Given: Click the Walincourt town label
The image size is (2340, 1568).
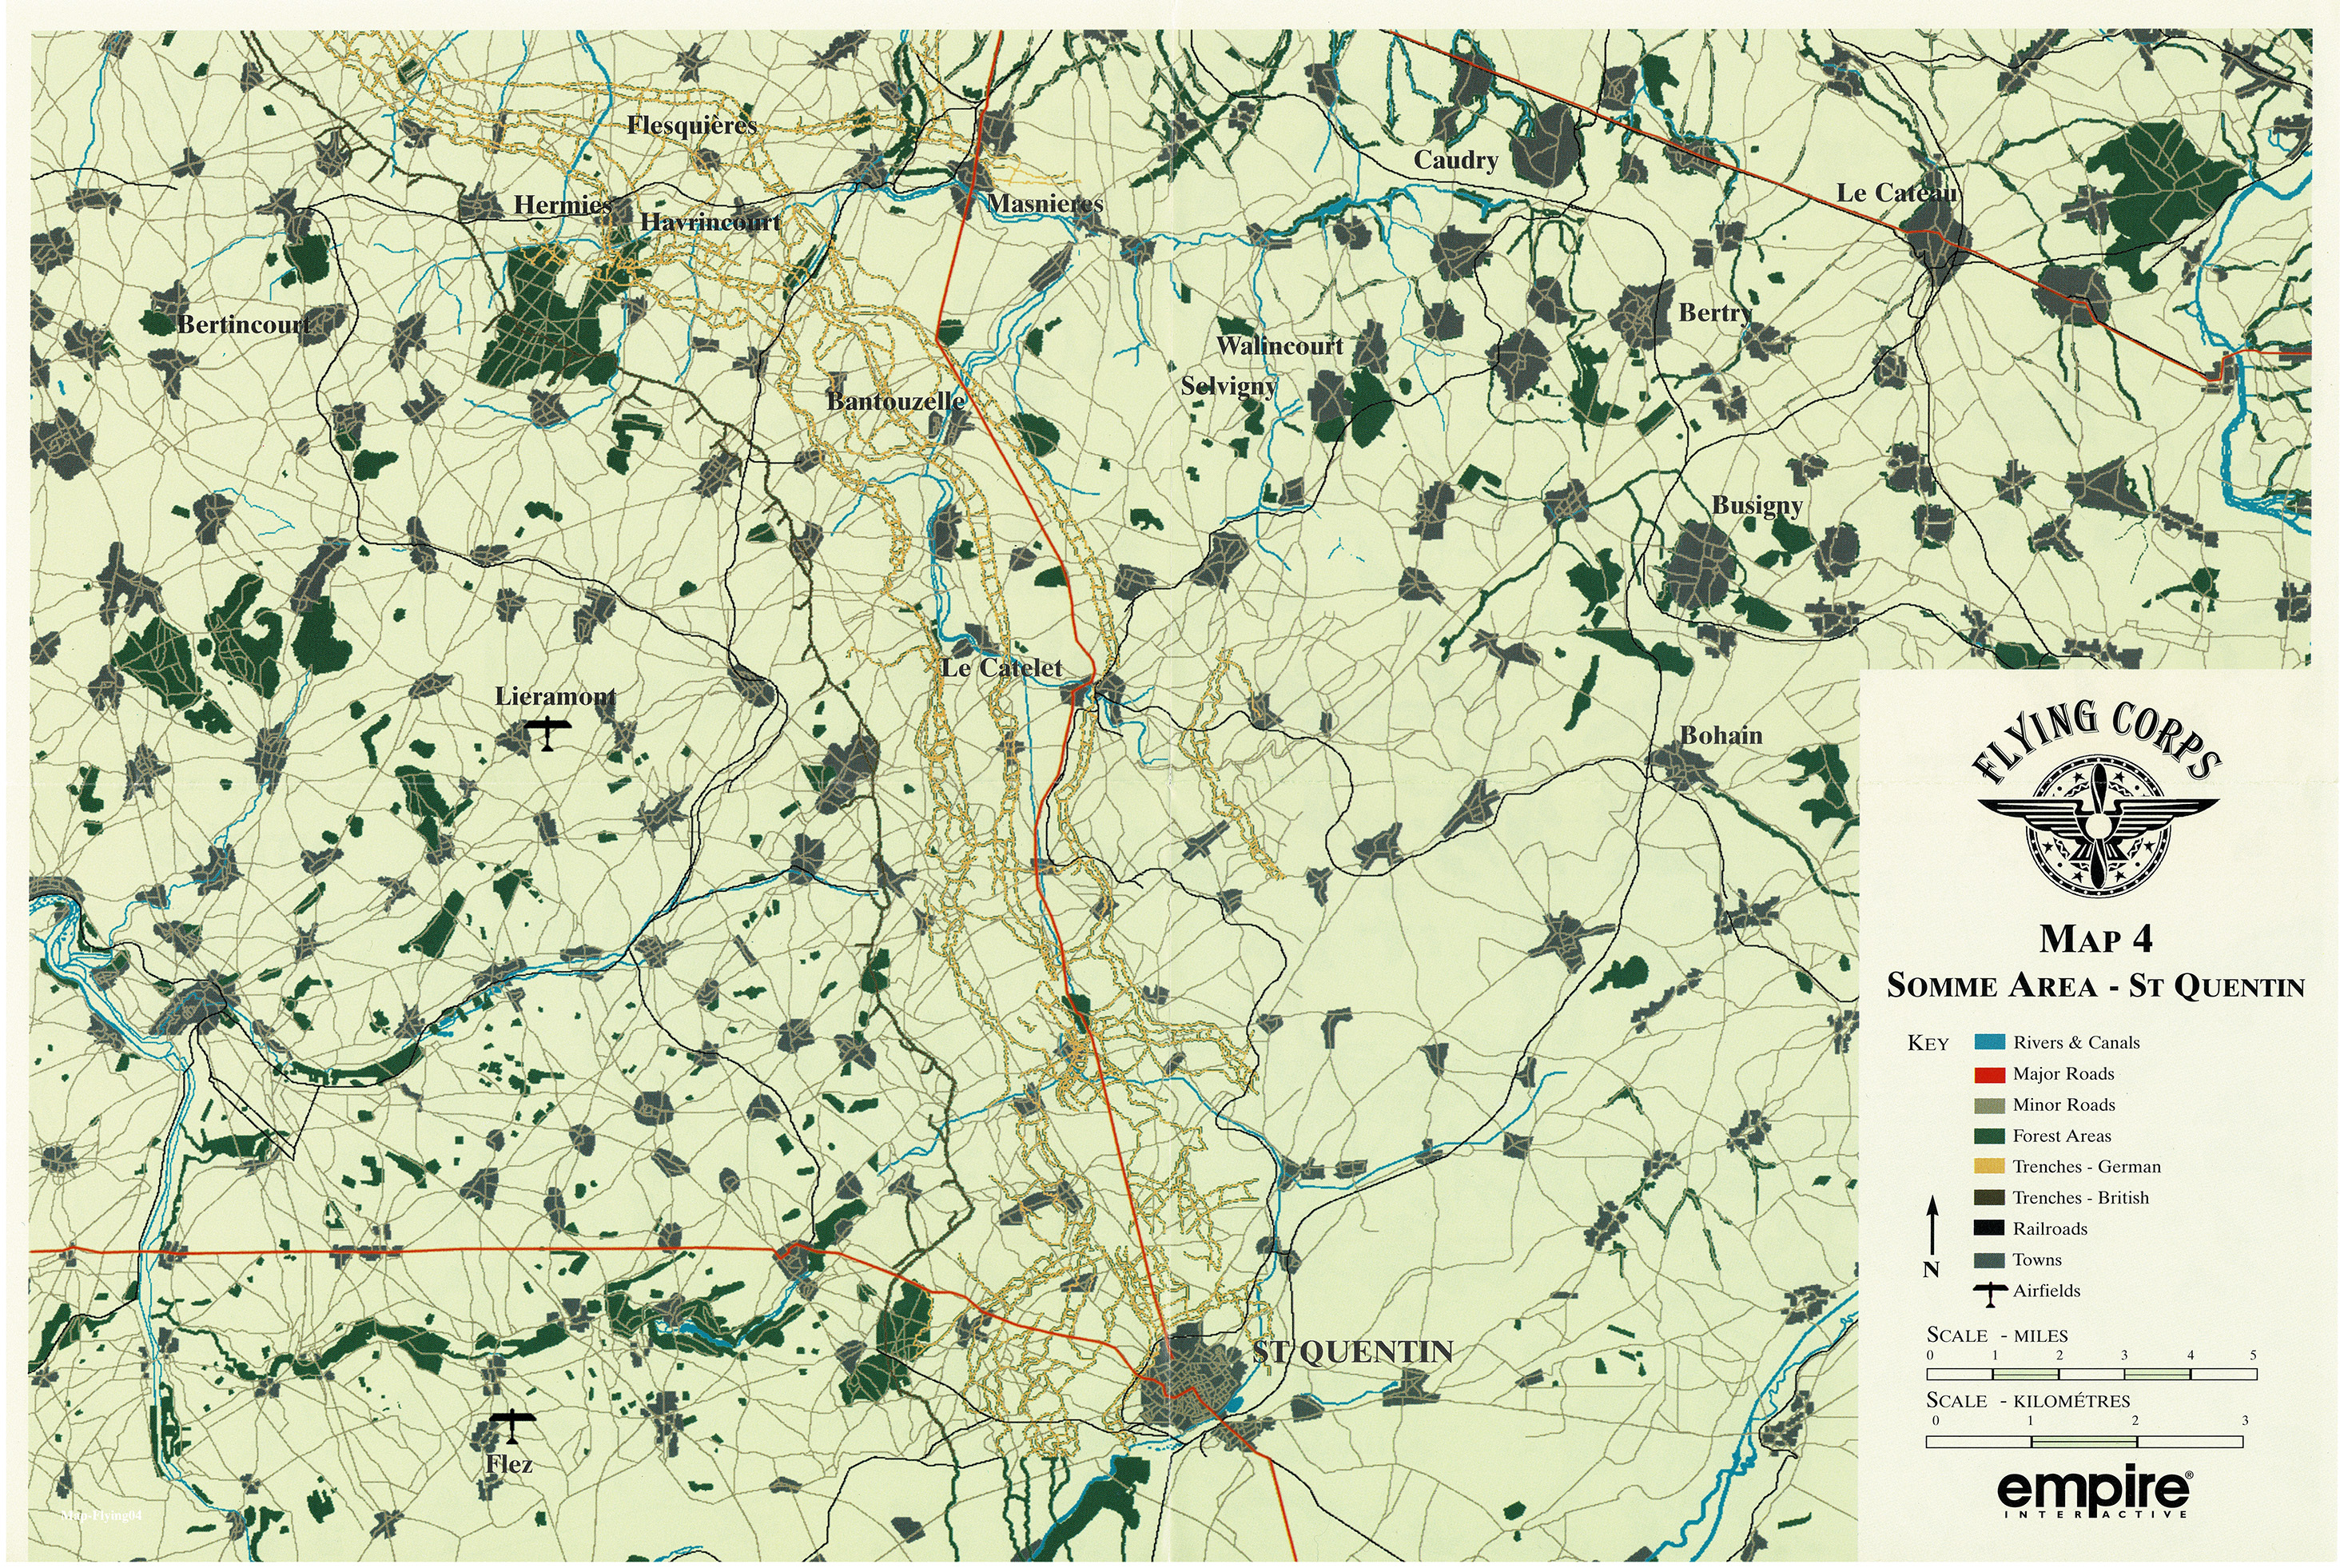Looking at the screenshot, I should pyautogui.click(x=1280, y=346).
